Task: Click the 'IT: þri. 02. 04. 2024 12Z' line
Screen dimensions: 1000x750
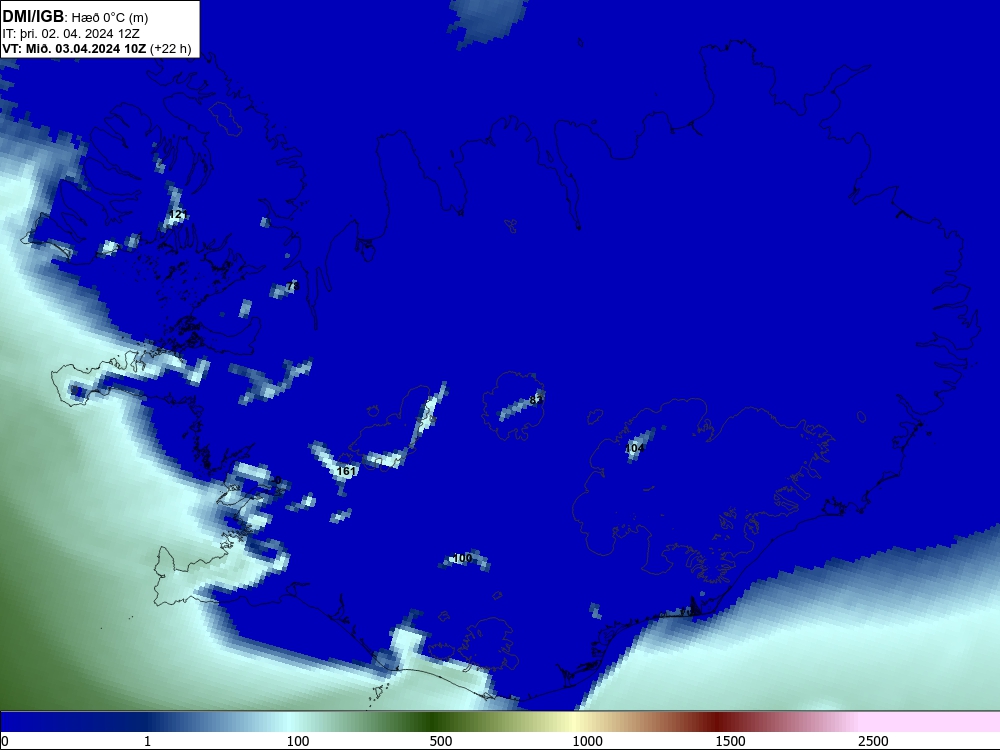Action: coord(71,34)
